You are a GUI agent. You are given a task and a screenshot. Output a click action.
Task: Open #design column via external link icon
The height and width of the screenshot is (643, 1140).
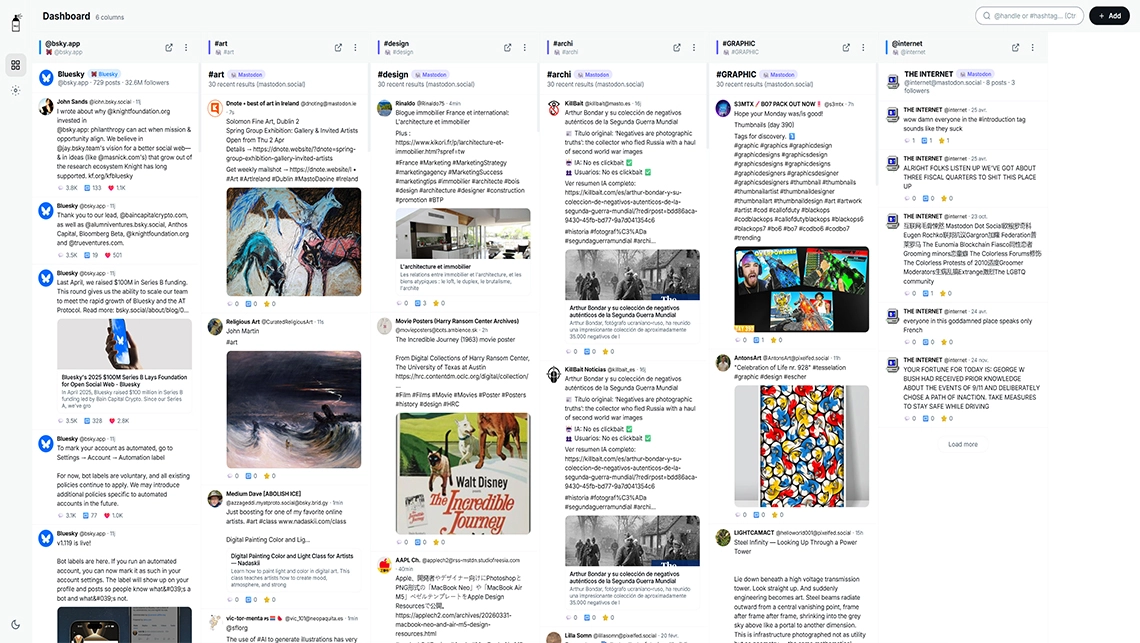(507, 47)
